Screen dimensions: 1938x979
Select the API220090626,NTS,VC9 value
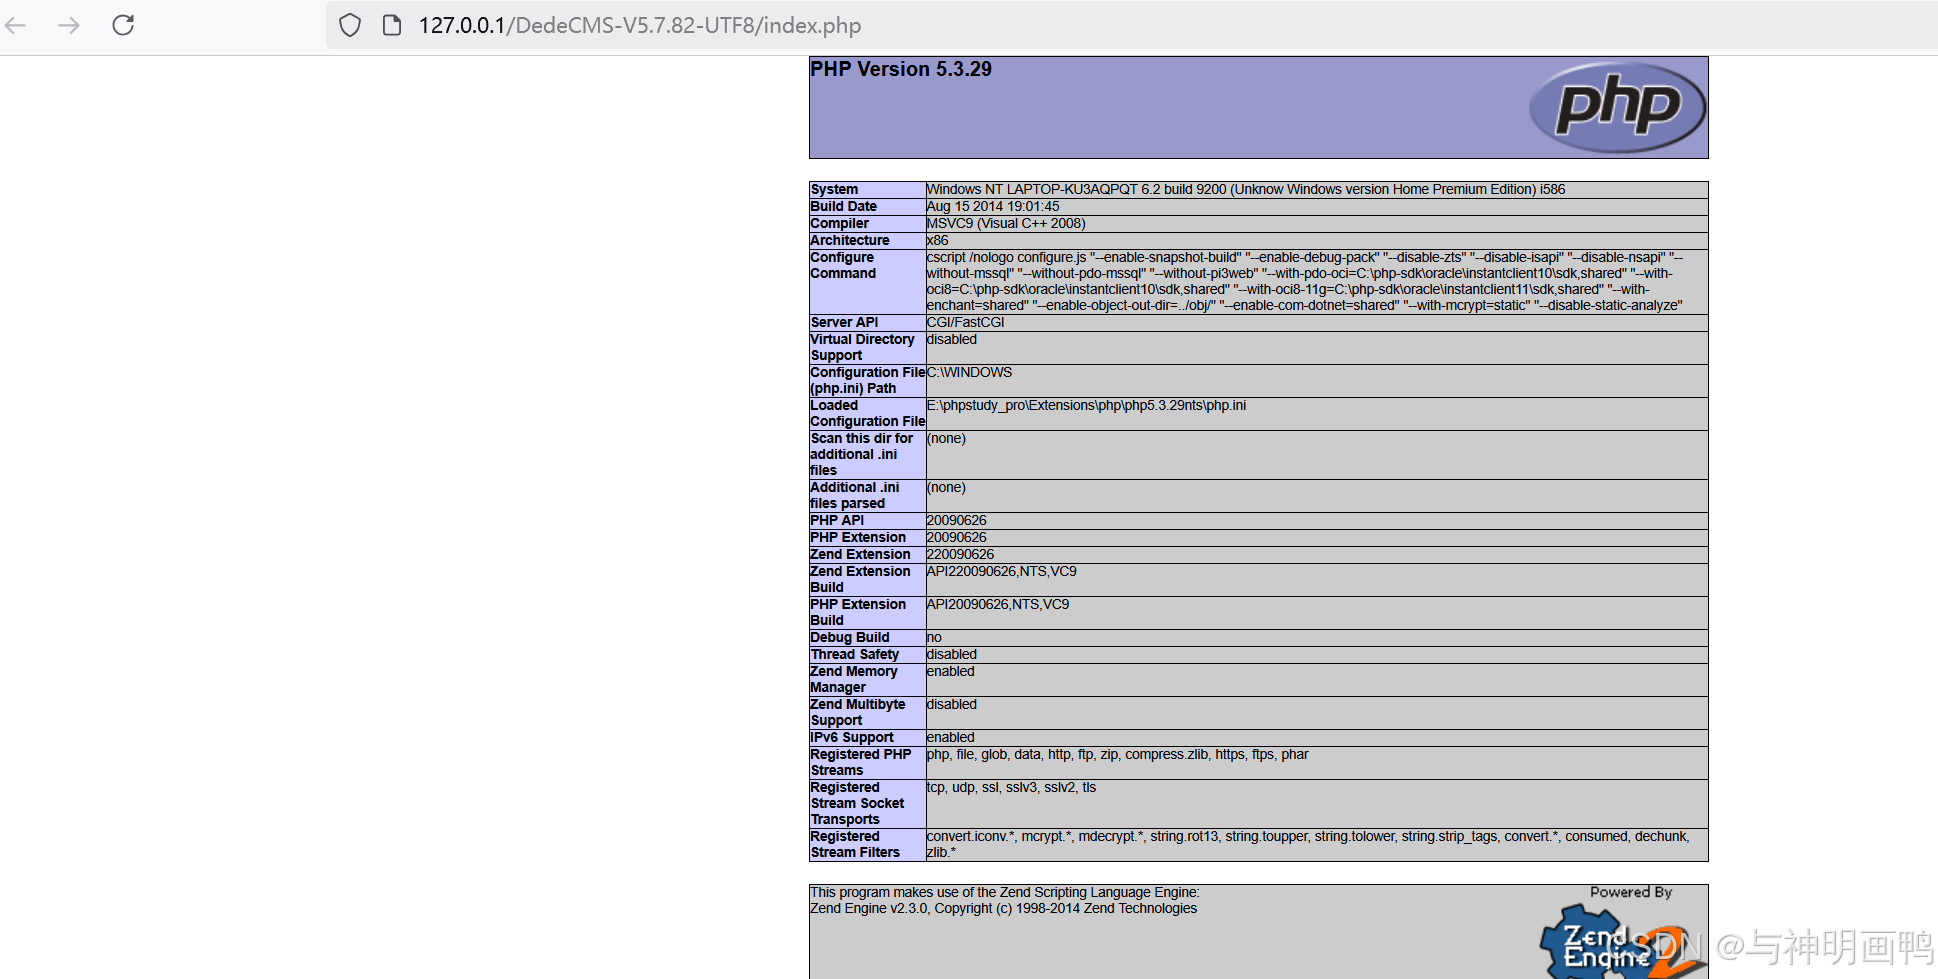[1001, 571]
